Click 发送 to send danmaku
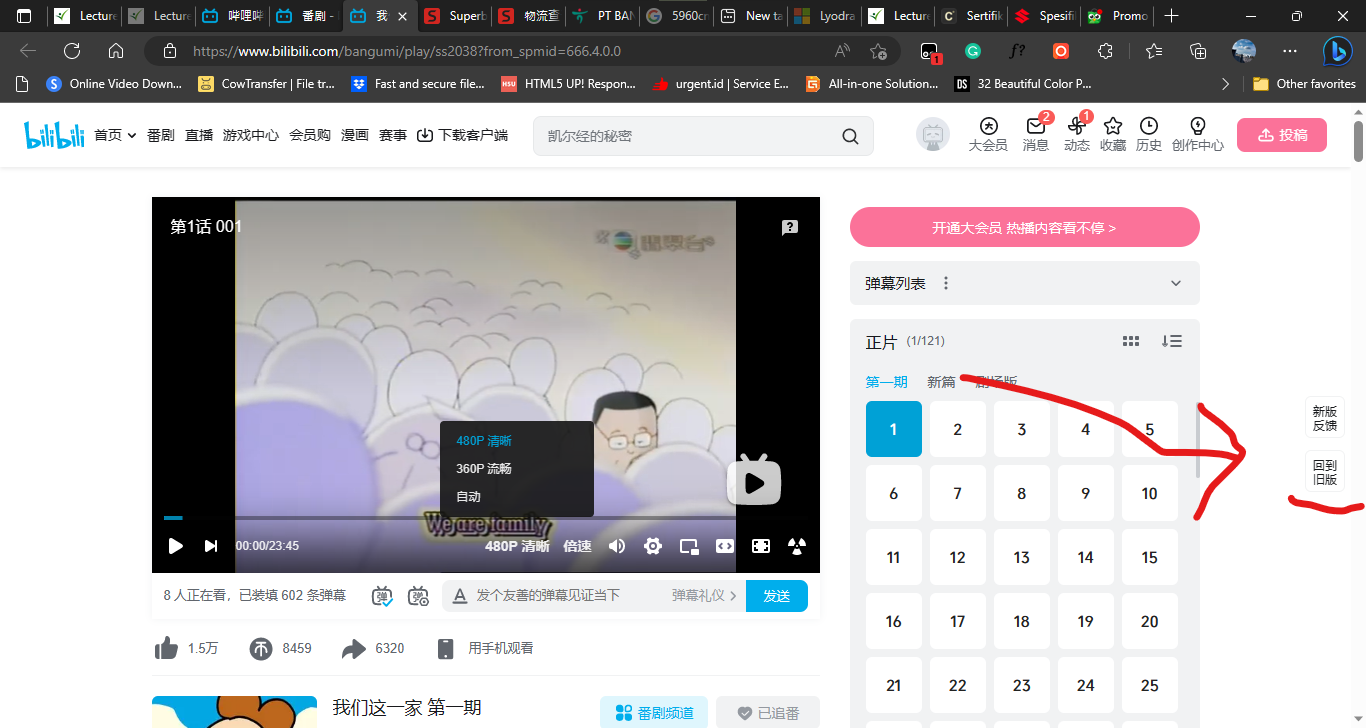 (777, 596)
